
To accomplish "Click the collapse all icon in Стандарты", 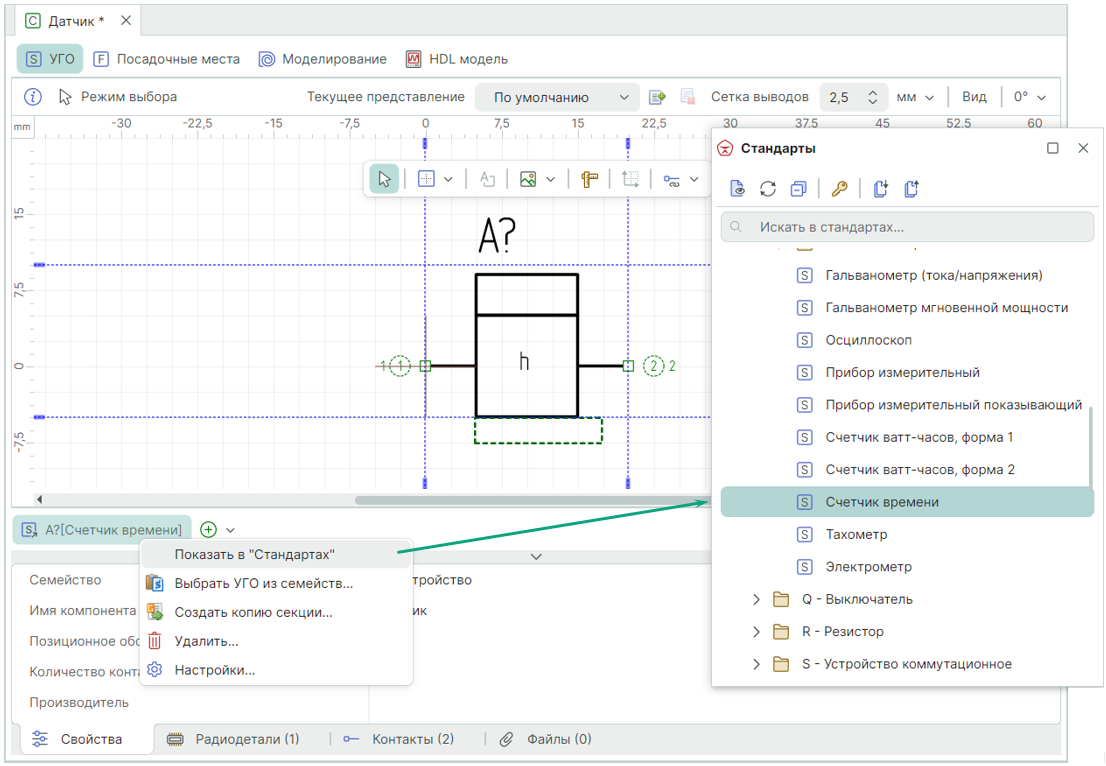I will coord(798,189).
